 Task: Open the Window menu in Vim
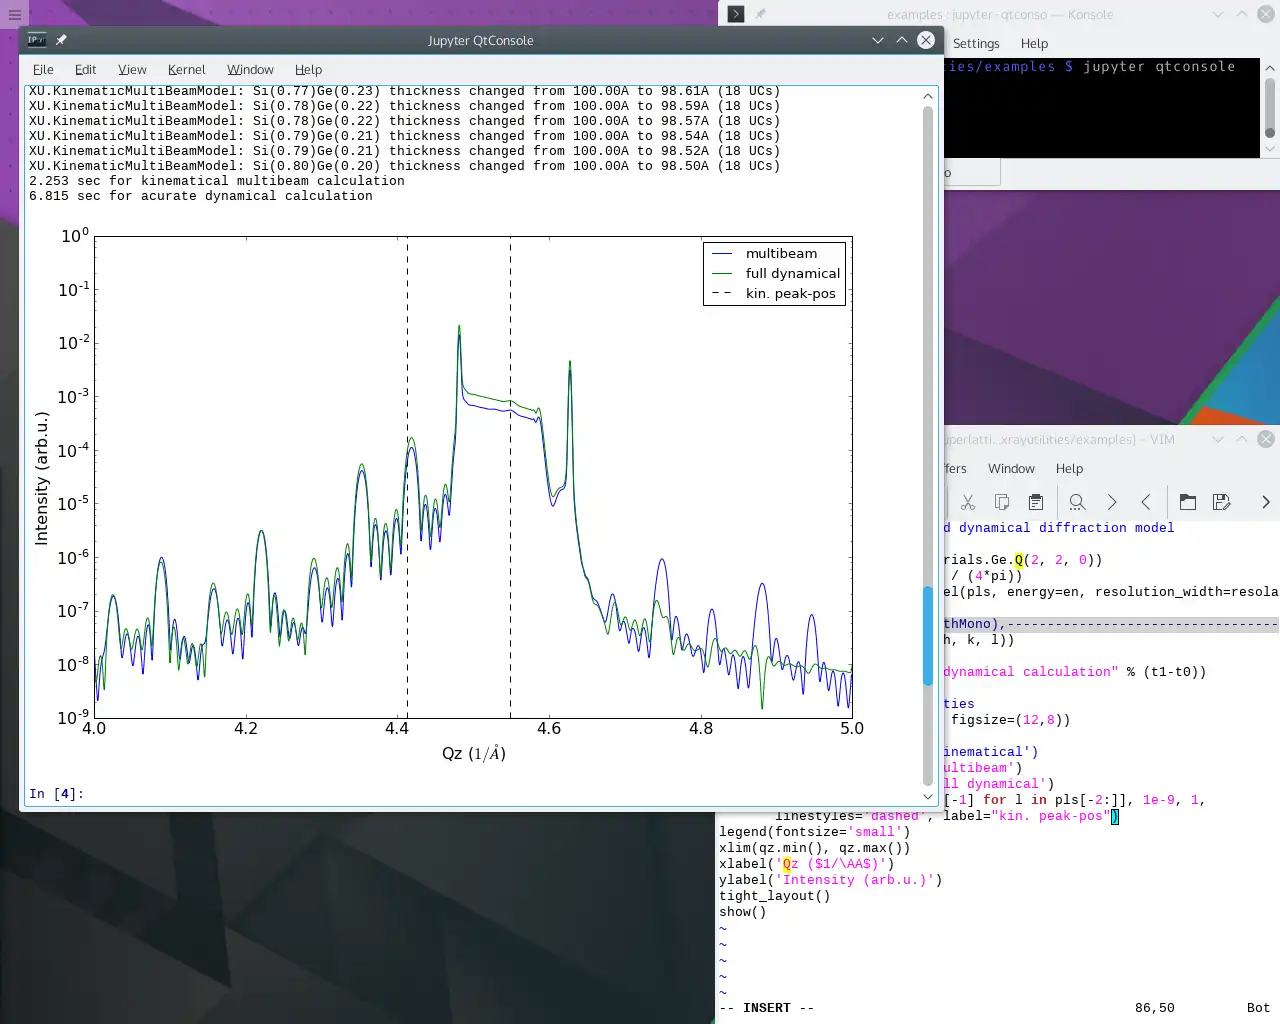1011,468
